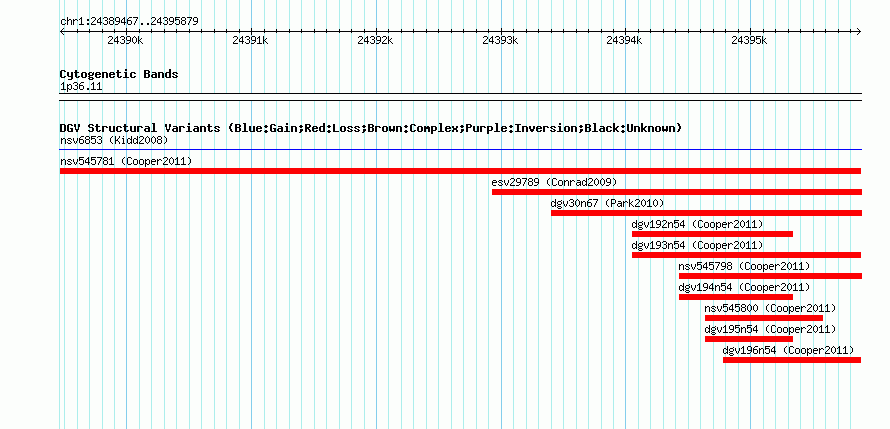Screen dimensions: 890x429
Task: Select the red dgv193n54 variant bar
Action: 746,255
